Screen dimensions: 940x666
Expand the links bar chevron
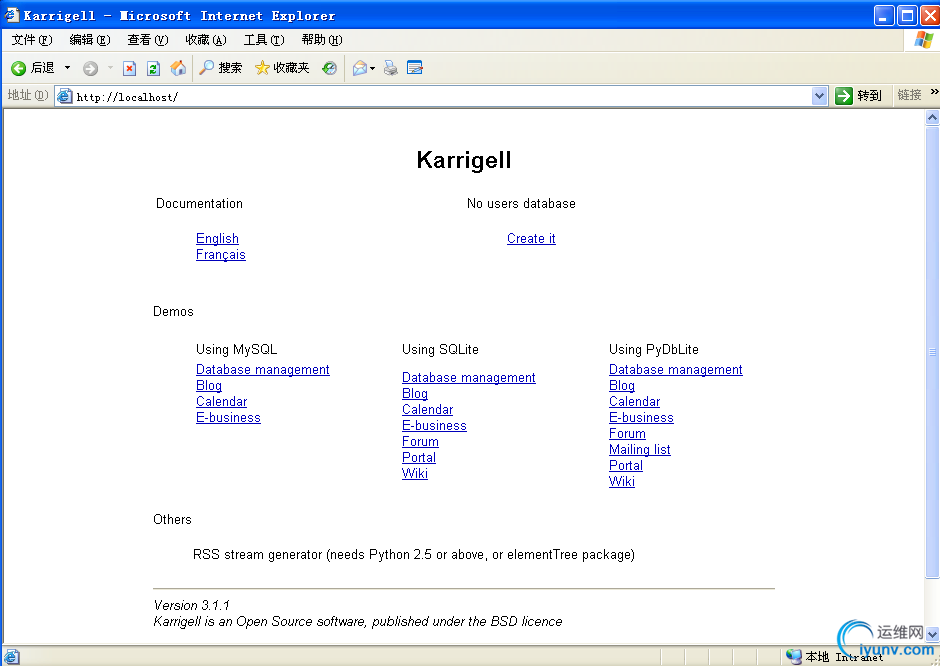pyautogui.click(x=934, y=92)
